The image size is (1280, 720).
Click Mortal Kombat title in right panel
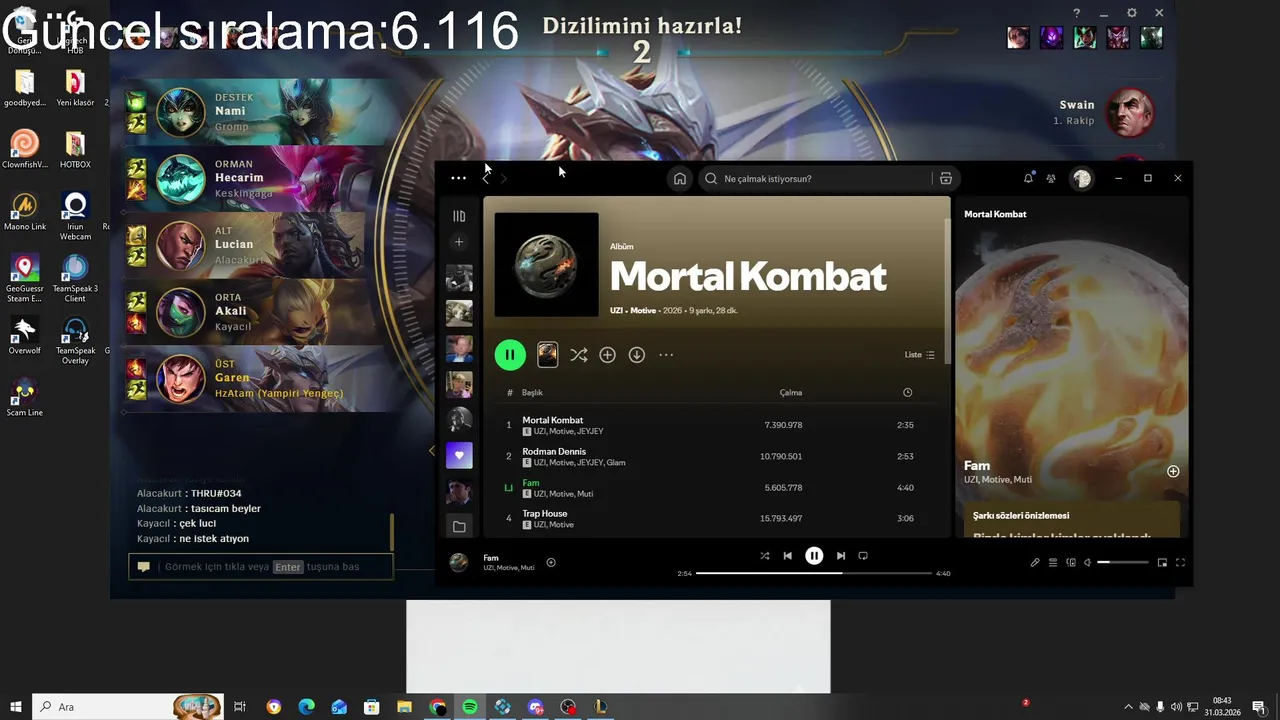tap(995, 214)
